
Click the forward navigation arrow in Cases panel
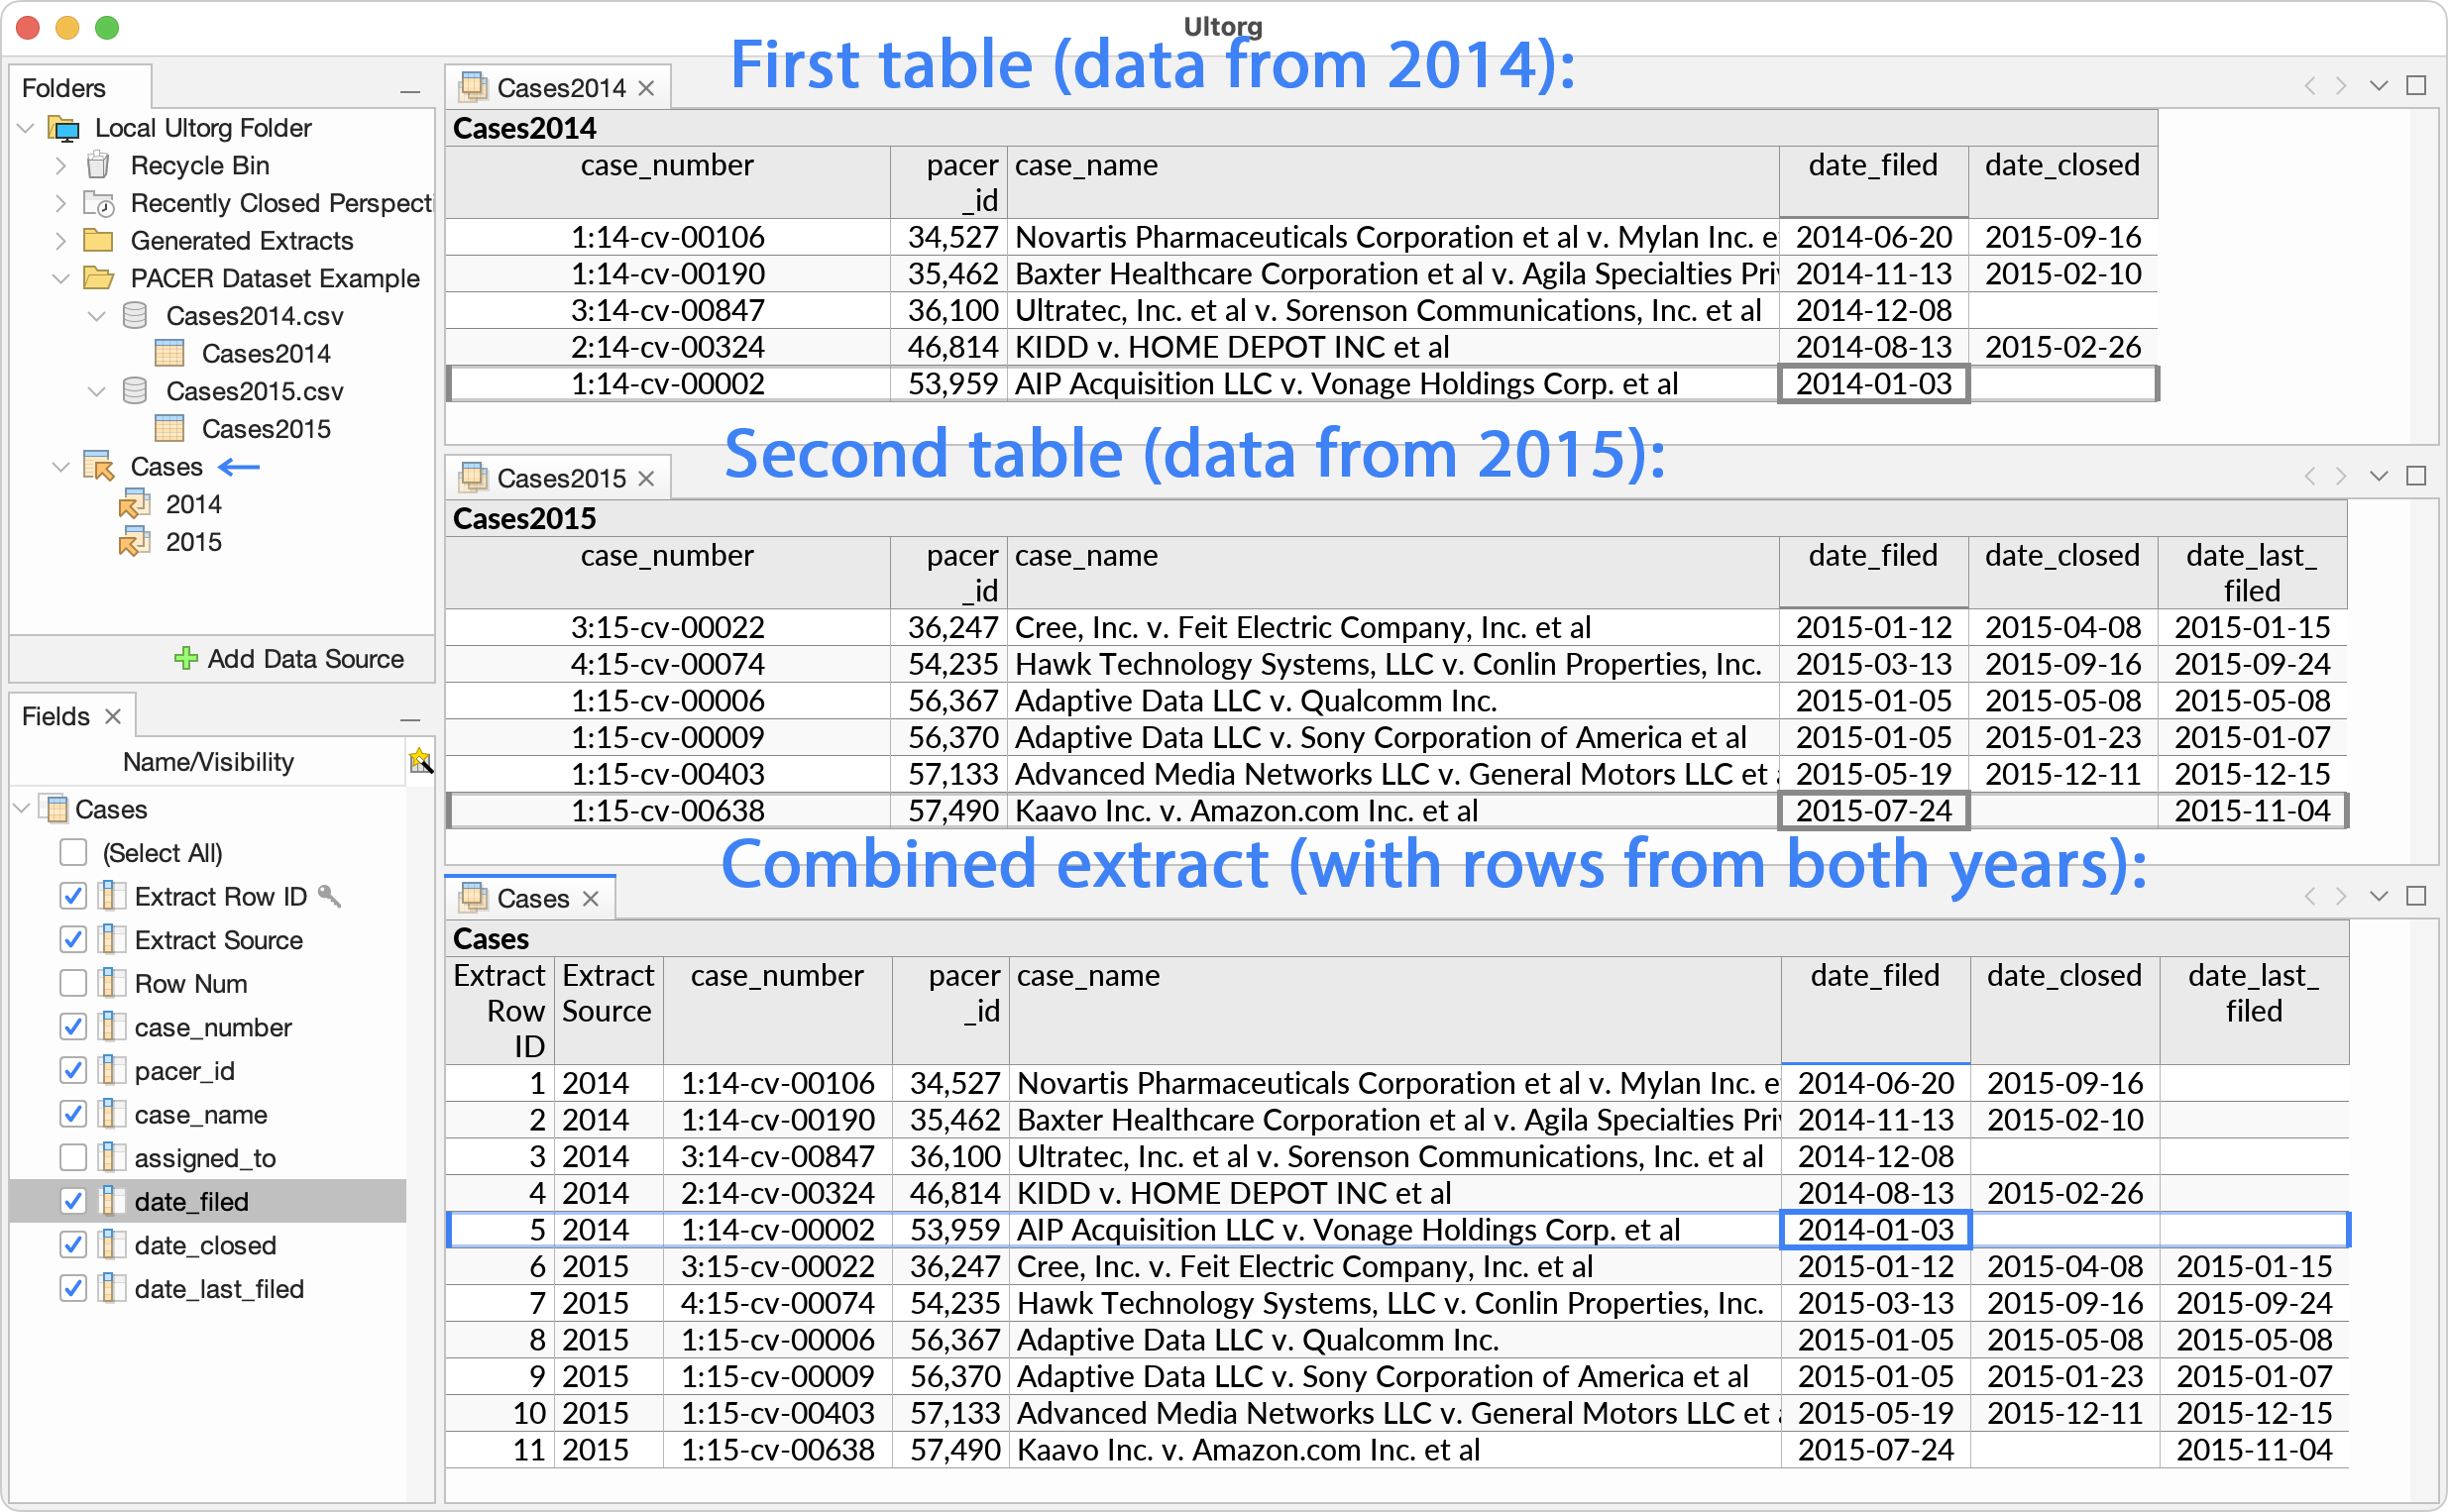[2341, 897]
